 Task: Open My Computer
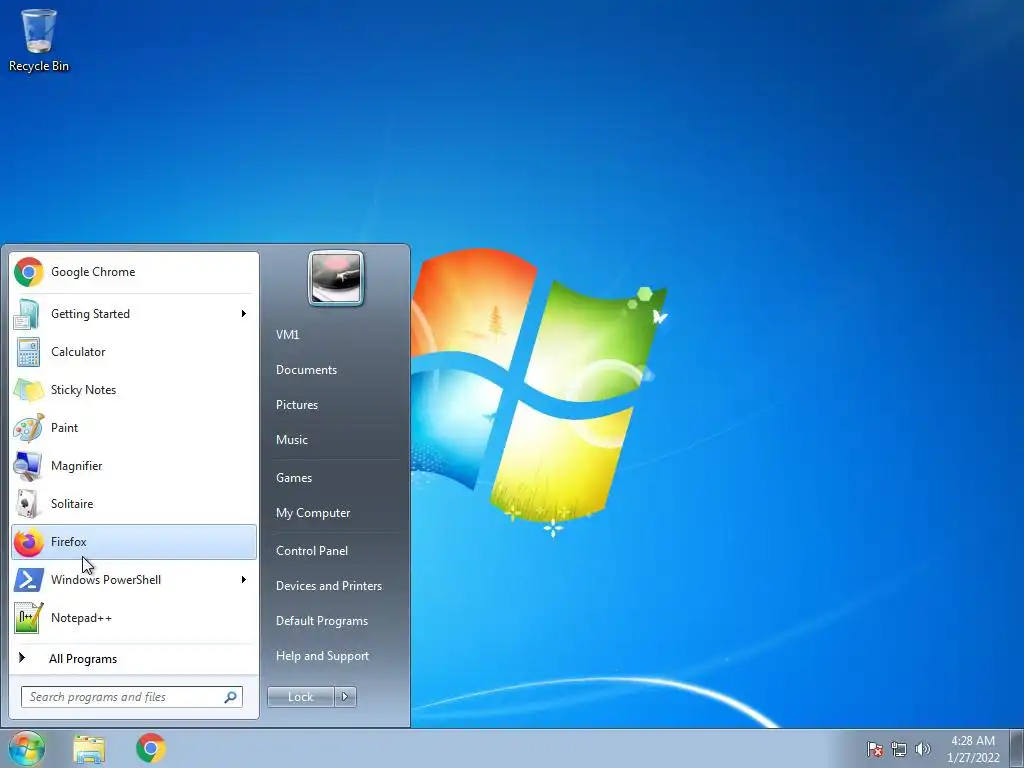coord(313,513)
